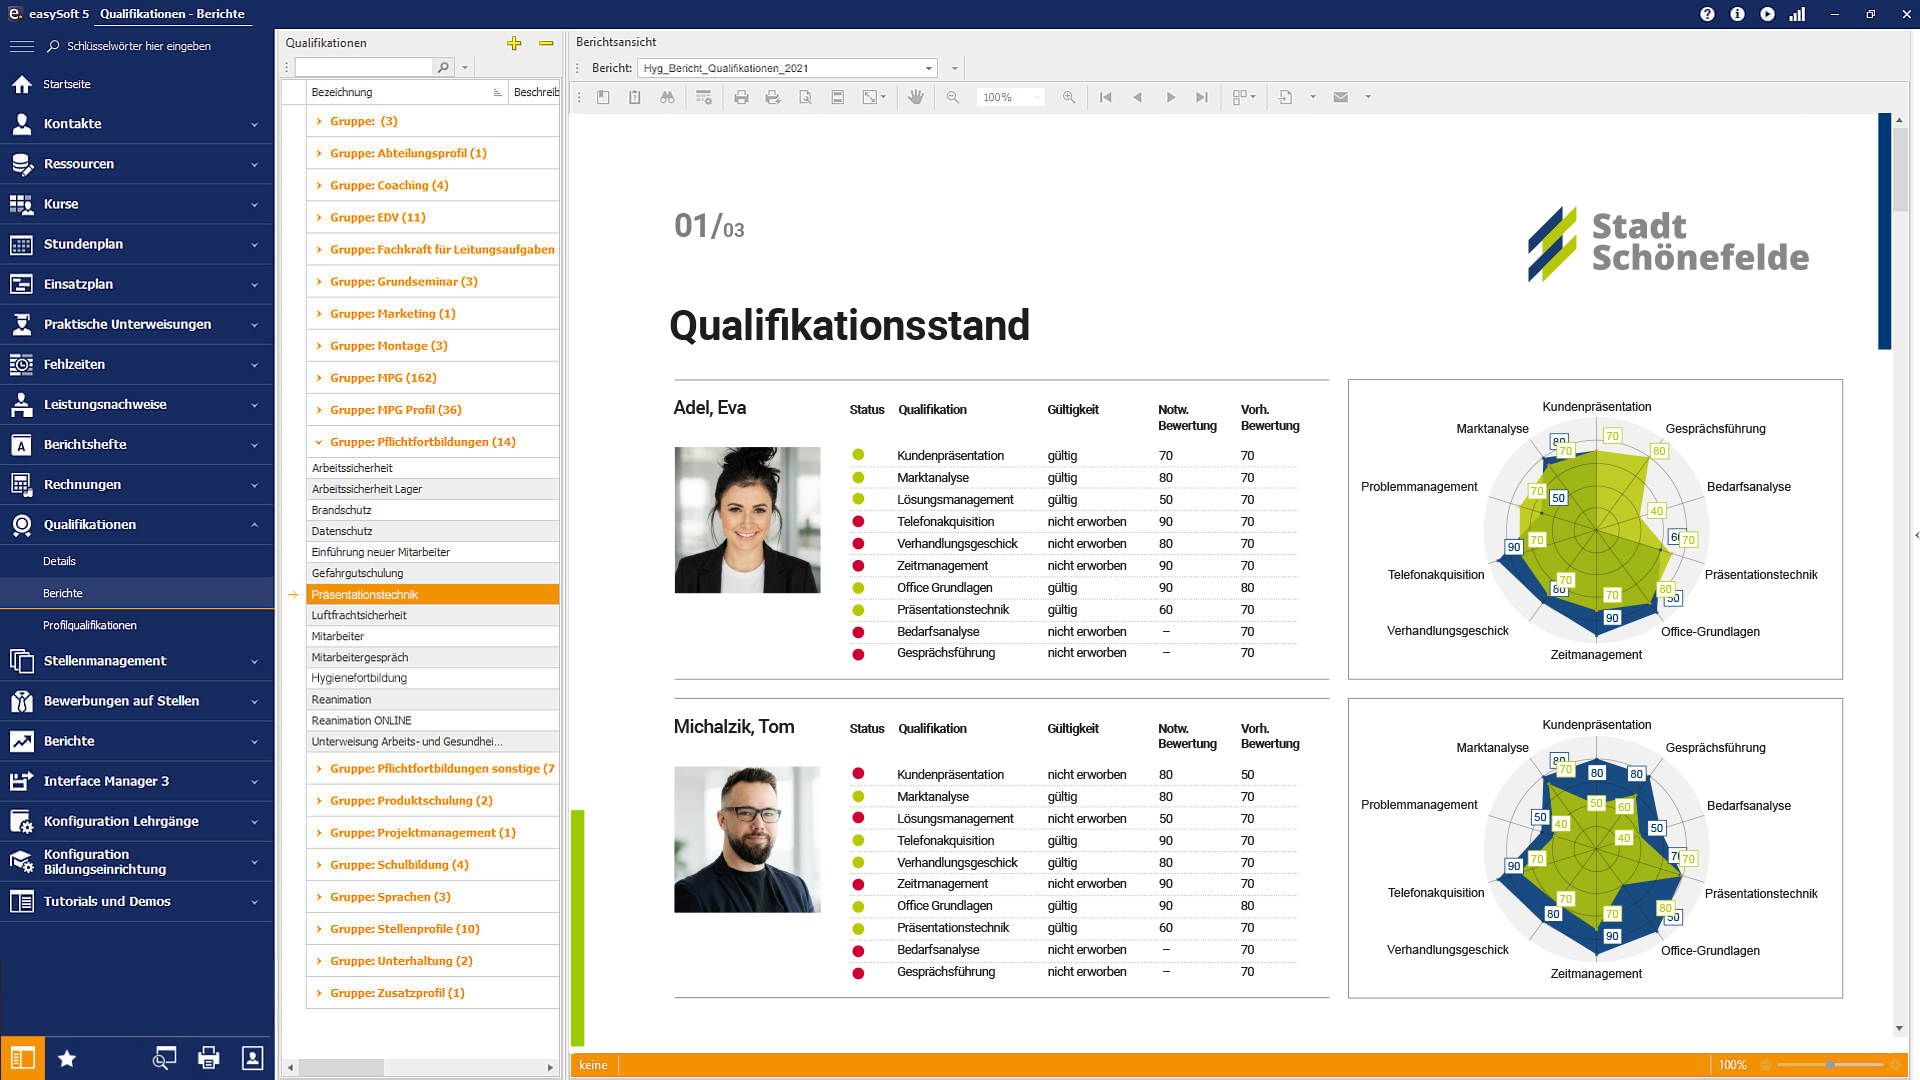The image size is (1920, 1080).
Task: Expand Gruppe: EDV (11)
Action: (x=318, y=217)
